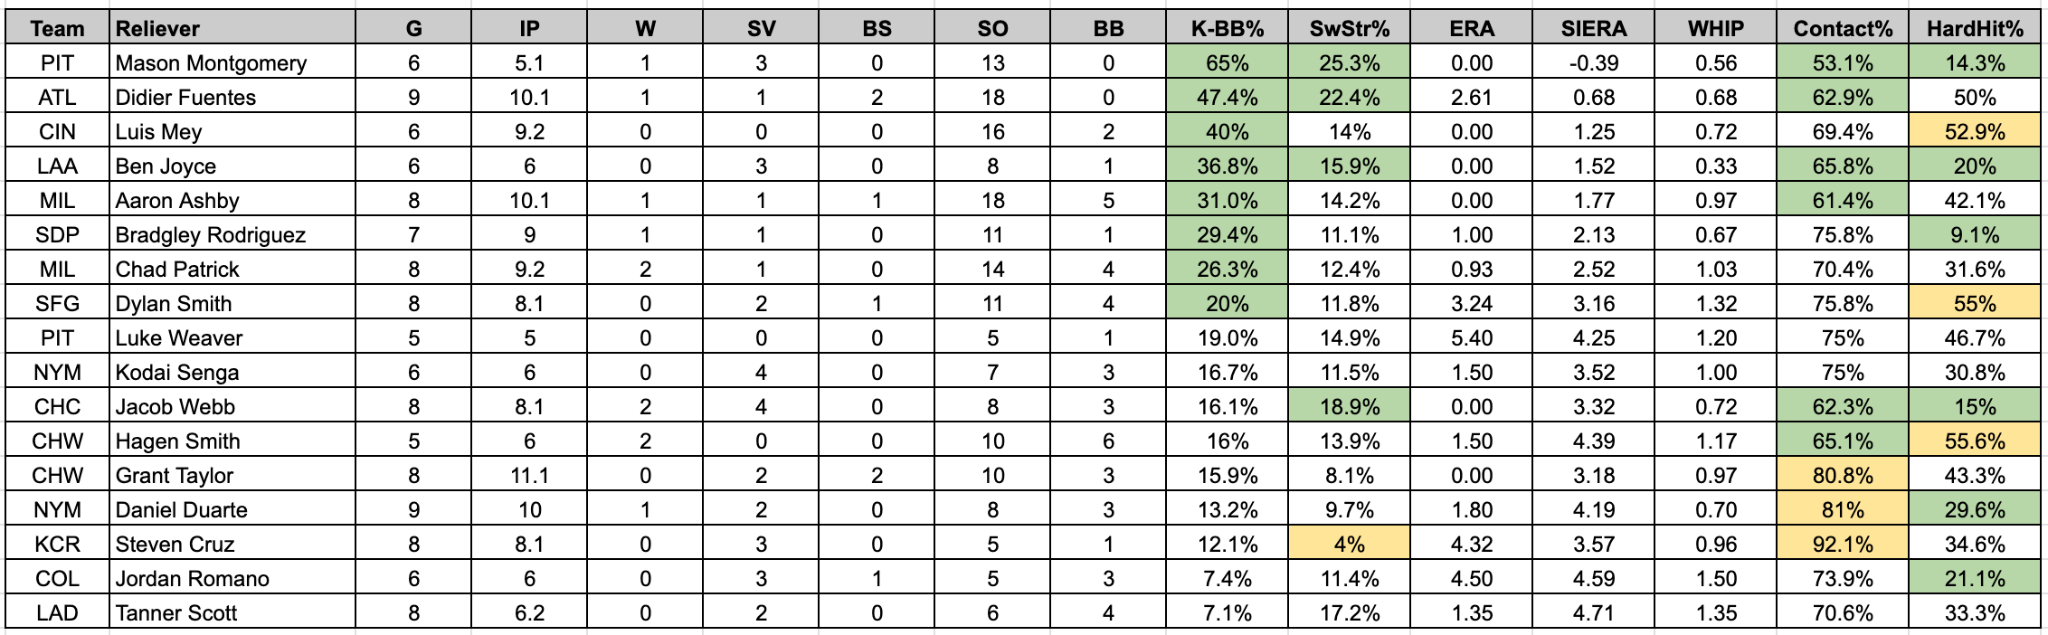Click Didier Fuentes' 22.4% SwStr% cell

(1349, 97)
